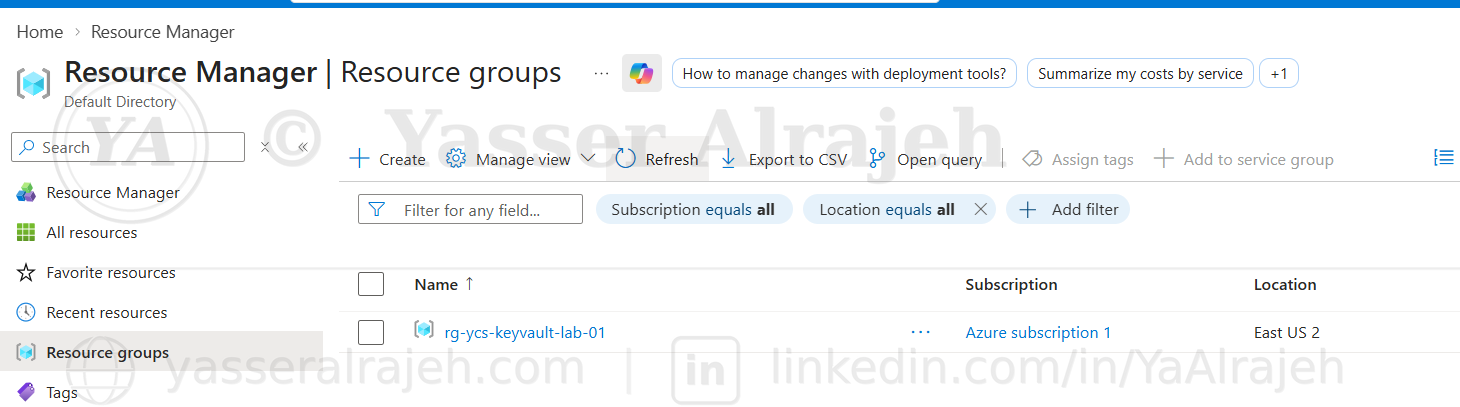Go to Resource Manager breadcrumb
The width and height of the screenshot is (1460, 407).
pyautogui.click(x=163, y=32)
